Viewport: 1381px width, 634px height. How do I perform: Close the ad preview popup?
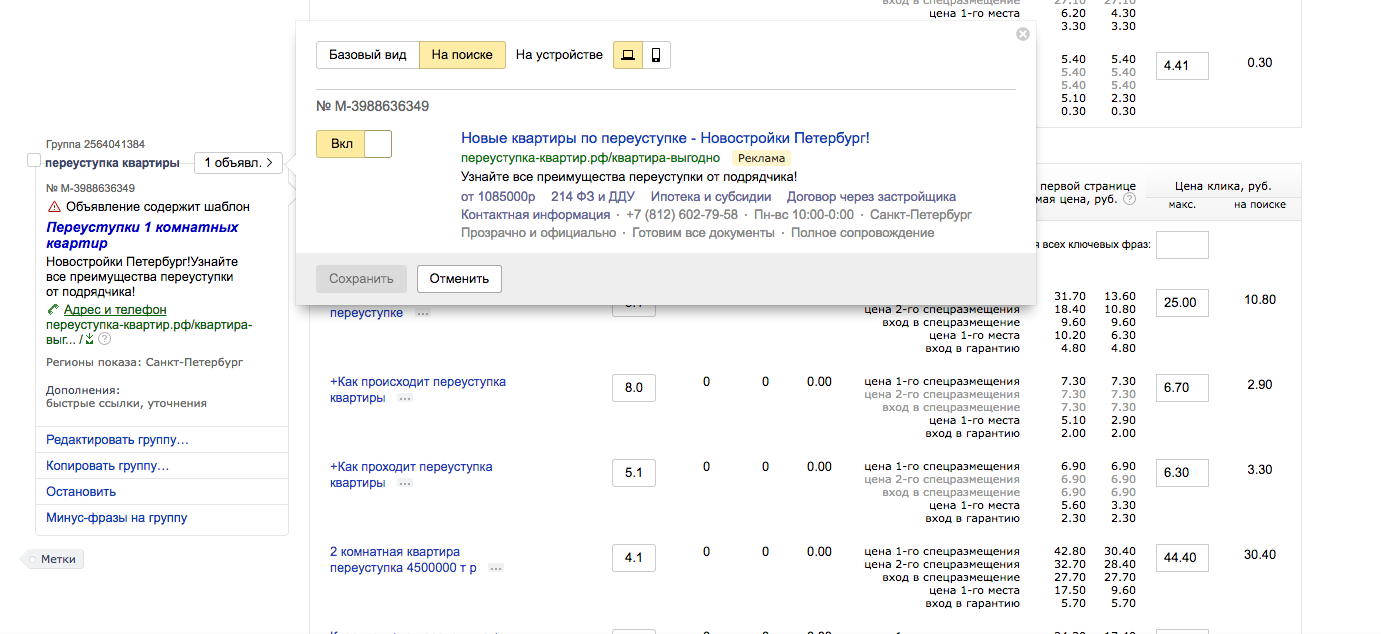1022,34
